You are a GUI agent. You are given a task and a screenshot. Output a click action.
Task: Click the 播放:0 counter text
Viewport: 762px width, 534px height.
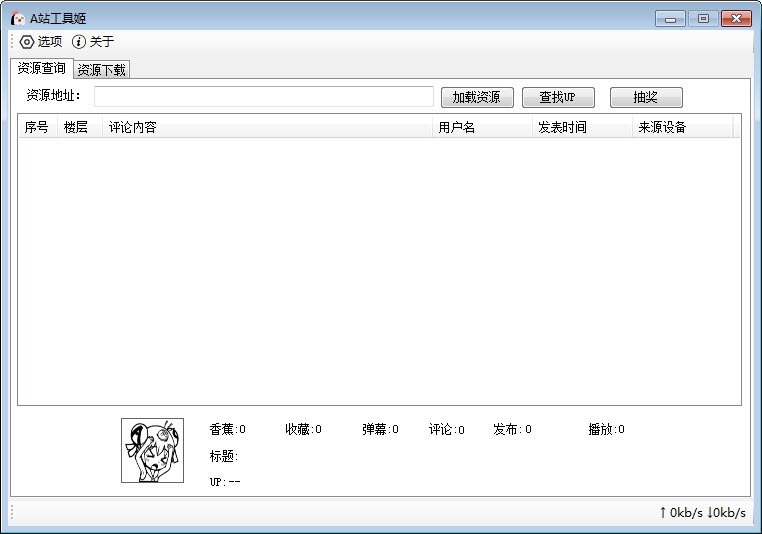pos(606,429)
